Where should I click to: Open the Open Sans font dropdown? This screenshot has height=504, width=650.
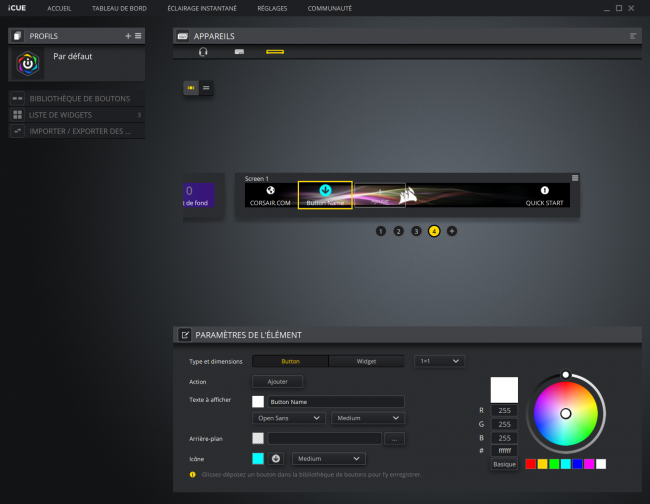pos(289,418)
